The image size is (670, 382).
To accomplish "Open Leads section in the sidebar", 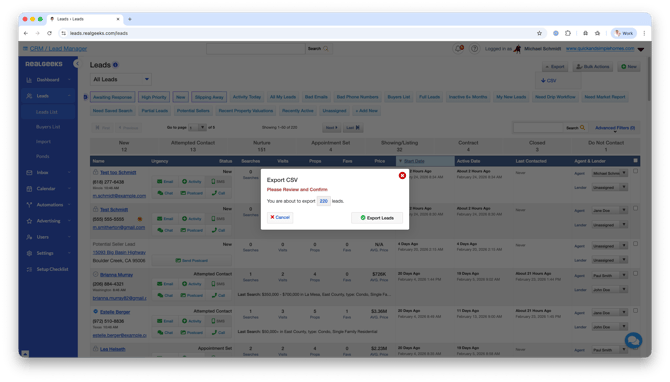I will pos(48,96).
